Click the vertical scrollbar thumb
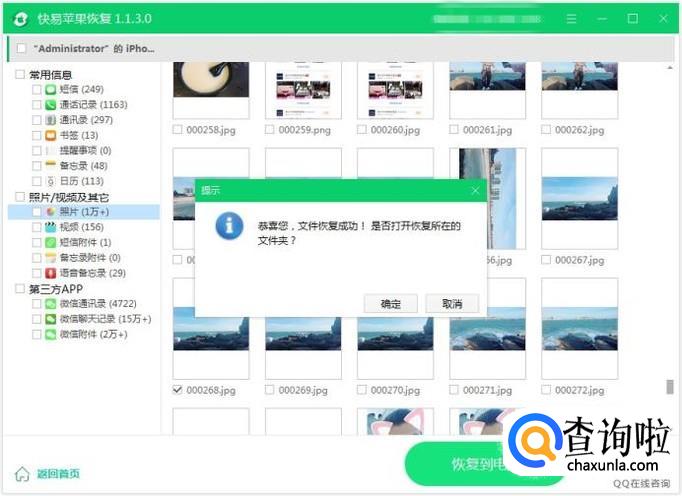 [670, 387]
